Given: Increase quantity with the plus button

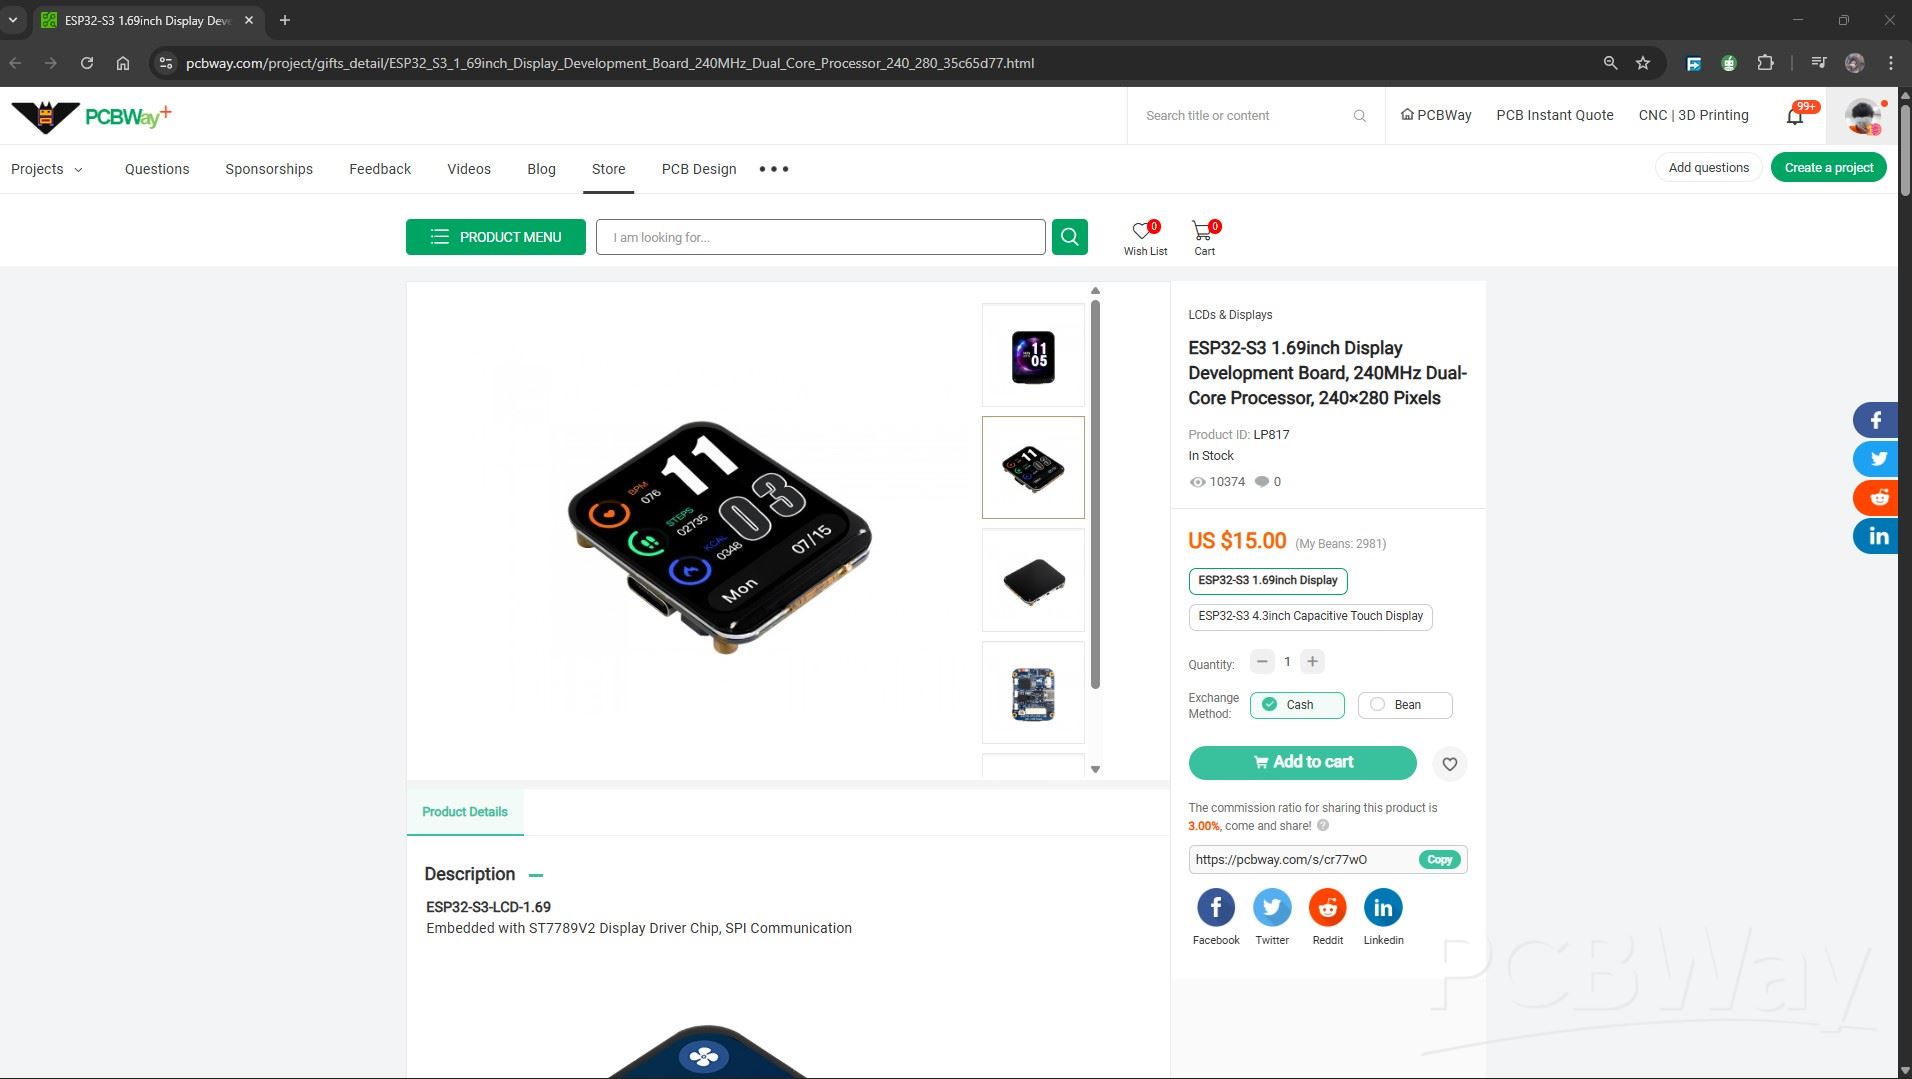Looking at the screenshot, I should click(1312, 662).
